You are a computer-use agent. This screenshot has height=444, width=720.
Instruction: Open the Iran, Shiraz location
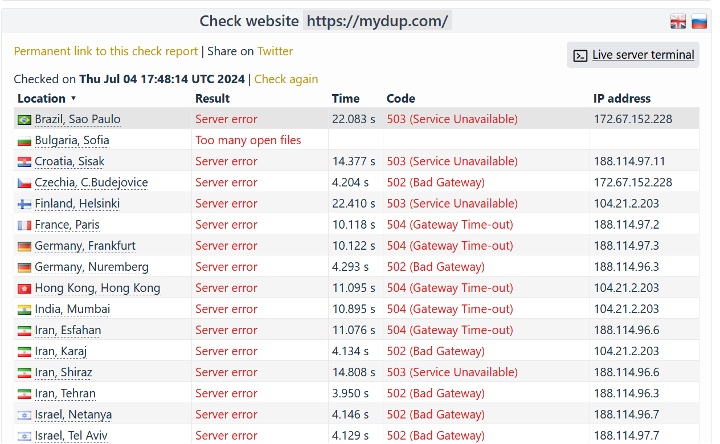63,372
